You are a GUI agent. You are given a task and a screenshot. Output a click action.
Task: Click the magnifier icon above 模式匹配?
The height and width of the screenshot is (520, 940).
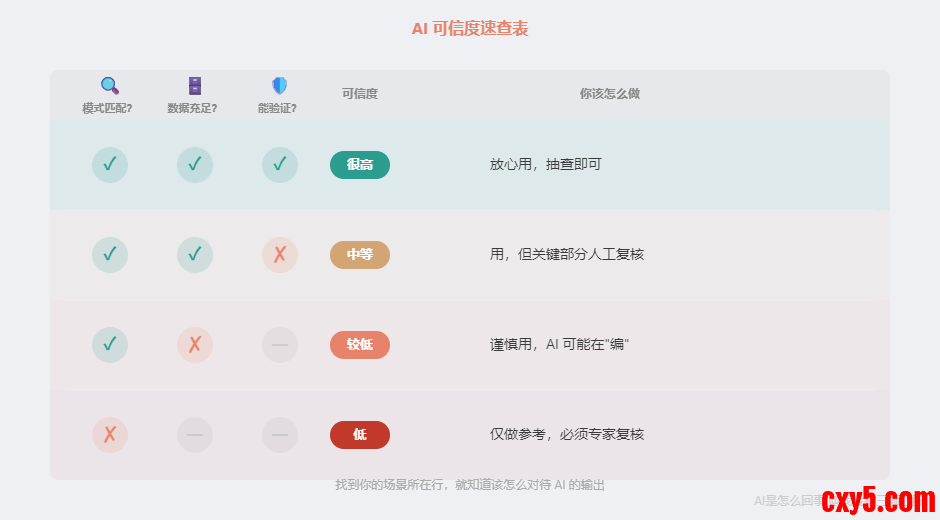pos(110,86)
